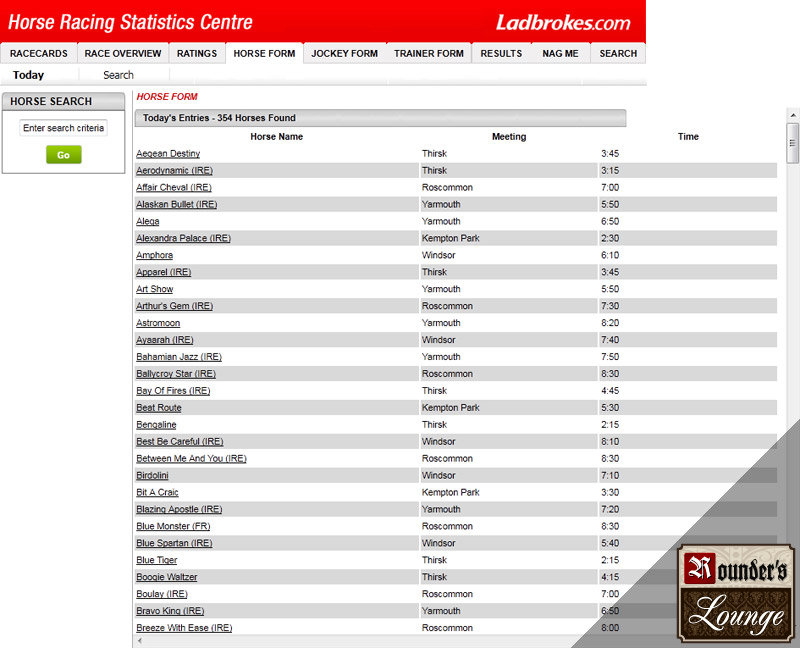Open the Beat Route link
Screen dimensions: 800x648
(x=159, y=408)
